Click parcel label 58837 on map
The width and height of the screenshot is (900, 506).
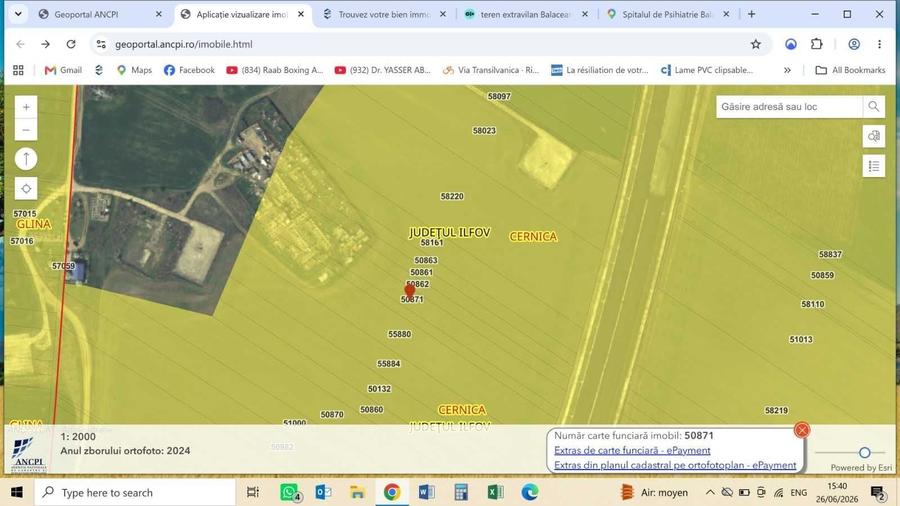coord(830,254)
